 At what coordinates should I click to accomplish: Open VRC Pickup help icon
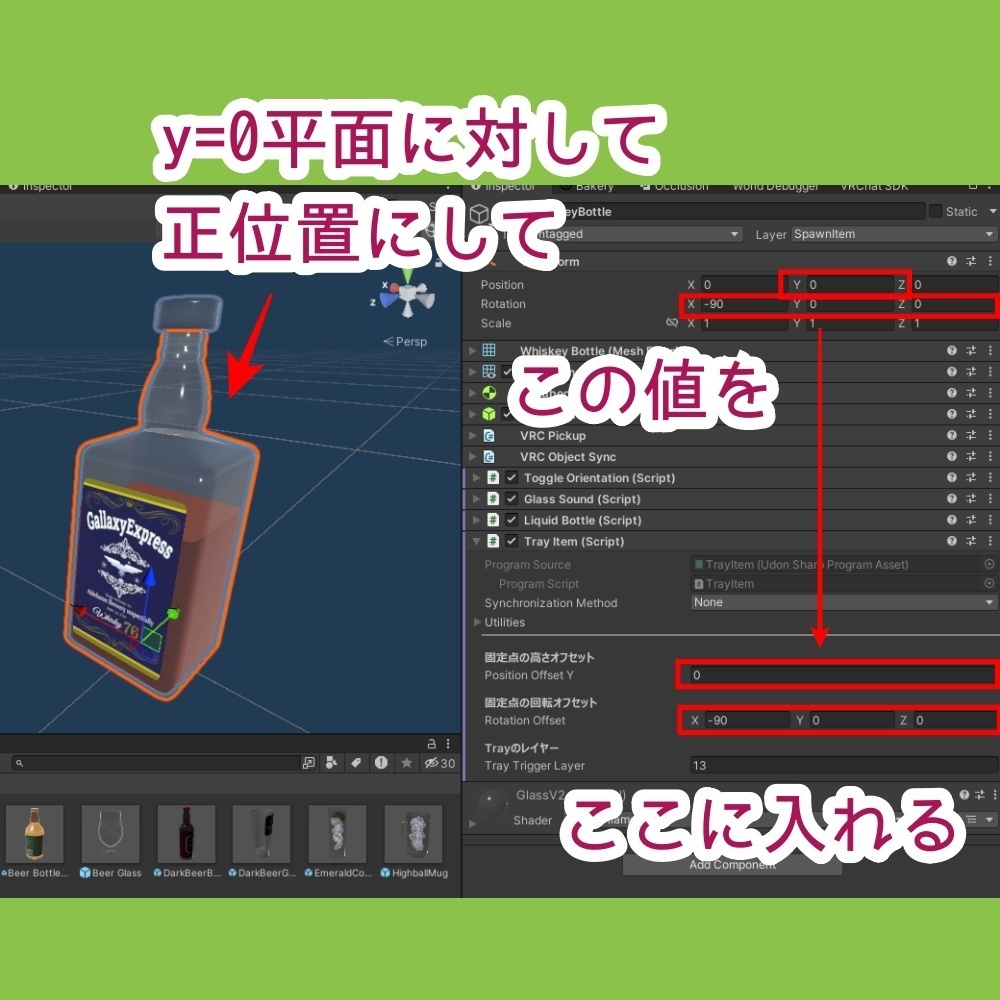[x=952, y=435]
